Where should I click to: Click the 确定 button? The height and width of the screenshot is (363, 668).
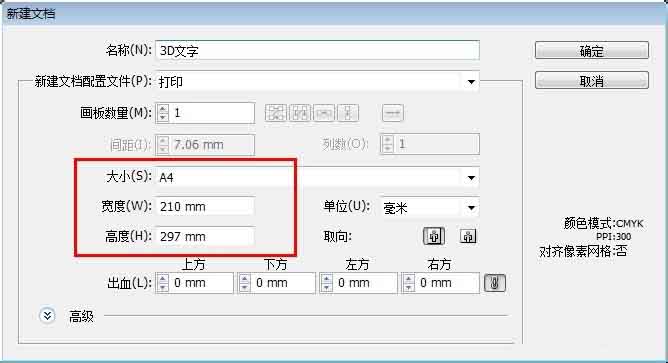pyautogui.click(x=592, y=50)
